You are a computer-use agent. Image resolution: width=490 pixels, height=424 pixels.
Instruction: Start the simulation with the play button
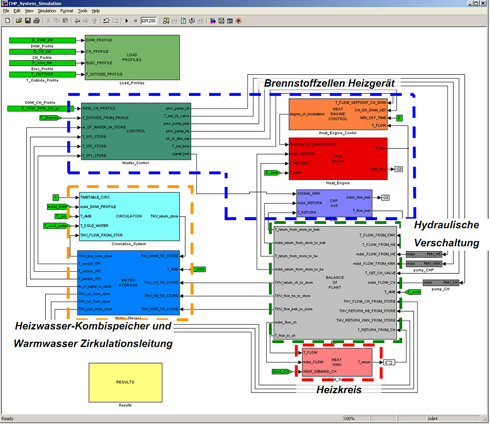[x=127, y=21]
